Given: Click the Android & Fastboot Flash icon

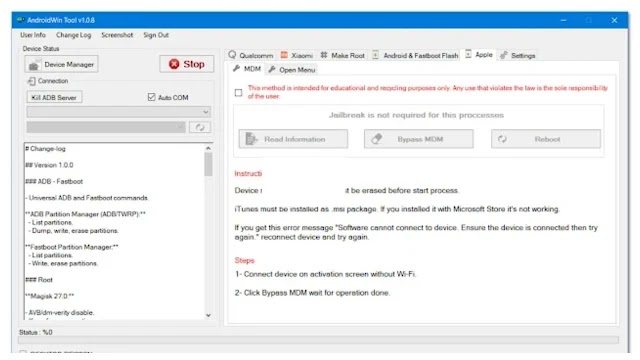Looking at the screenshot, I should click(376, 55).
